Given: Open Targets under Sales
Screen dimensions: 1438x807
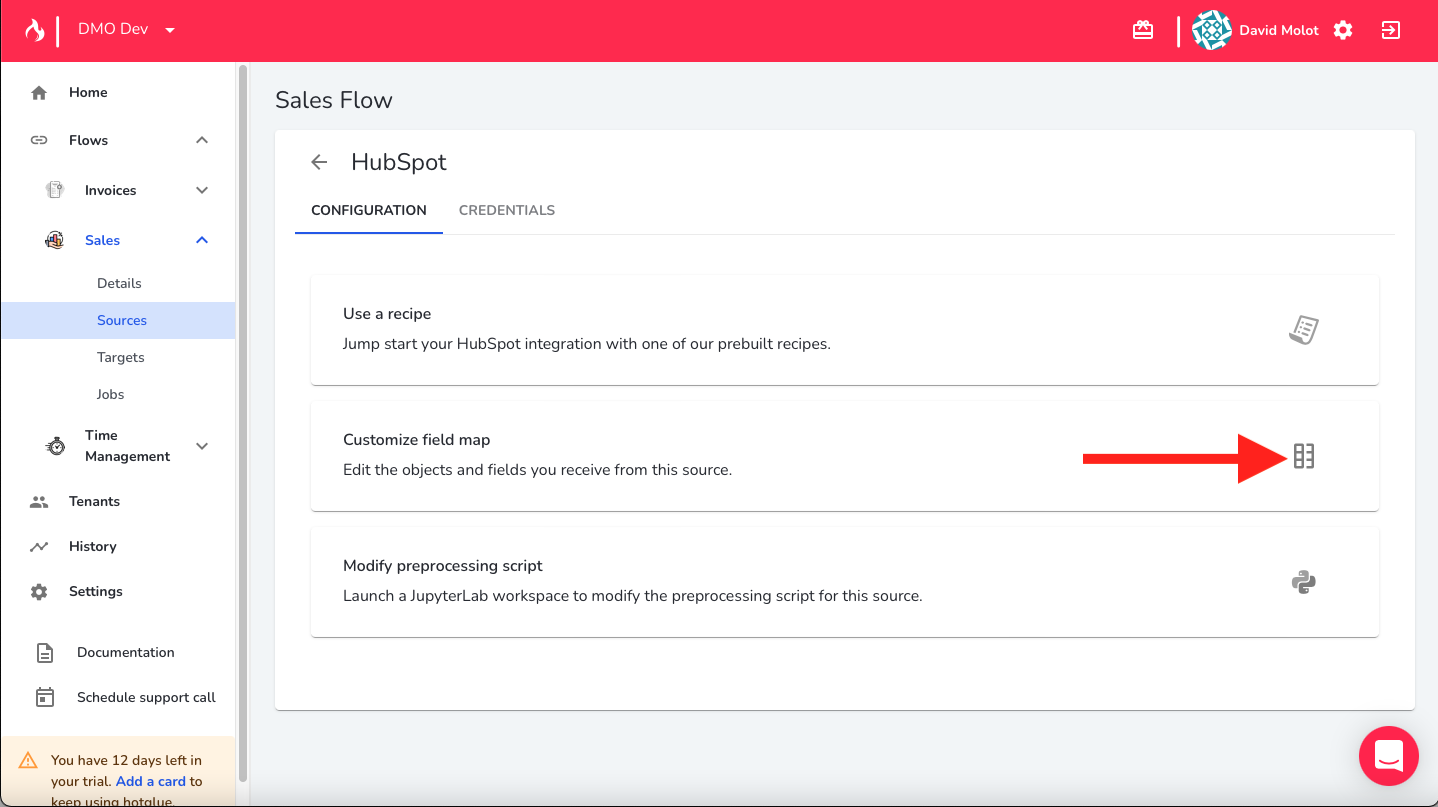Looking at the screenshot, I should (x=119, y=358).
